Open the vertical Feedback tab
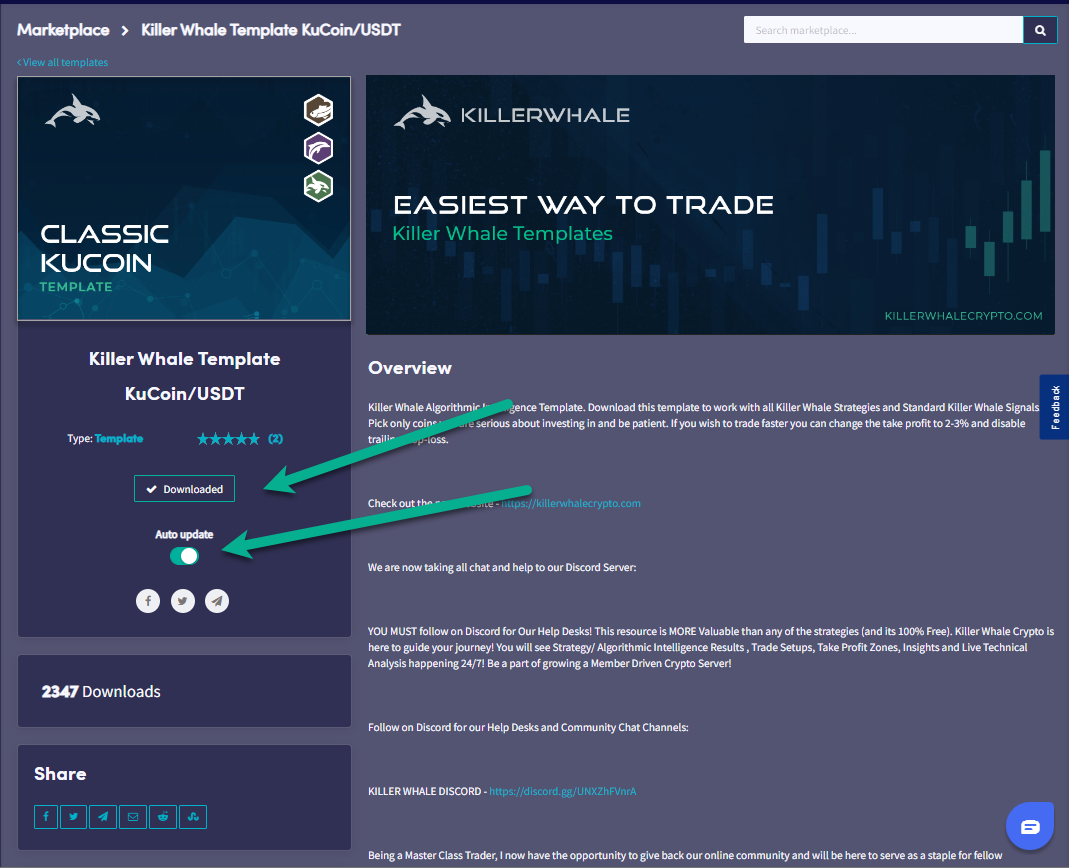 [x=1054, y=407]
